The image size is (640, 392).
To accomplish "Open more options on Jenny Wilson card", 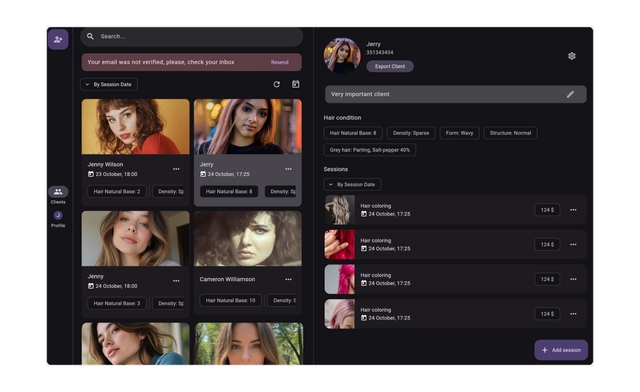I will pos(176,169).
